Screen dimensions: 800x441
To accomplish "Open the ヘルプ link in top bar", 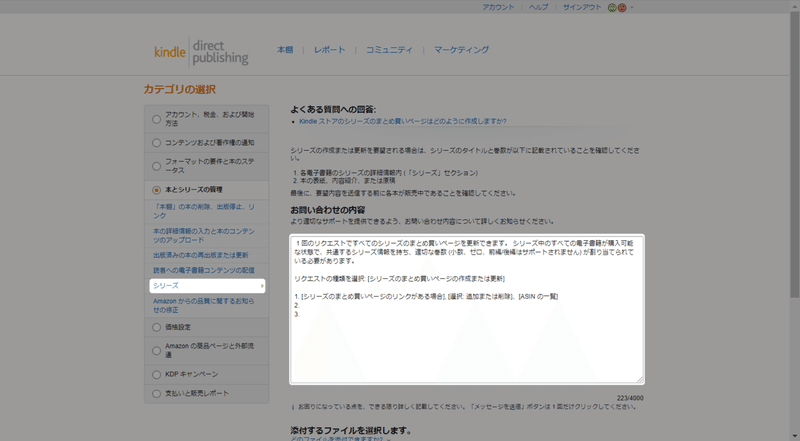I will (x=538, y=7).
